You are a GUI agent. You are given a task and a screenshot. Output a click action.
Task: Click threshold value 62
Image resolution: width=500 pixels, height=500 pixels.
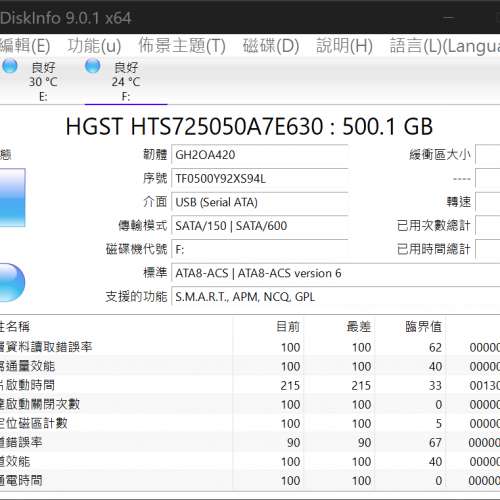tap(435, 348)
